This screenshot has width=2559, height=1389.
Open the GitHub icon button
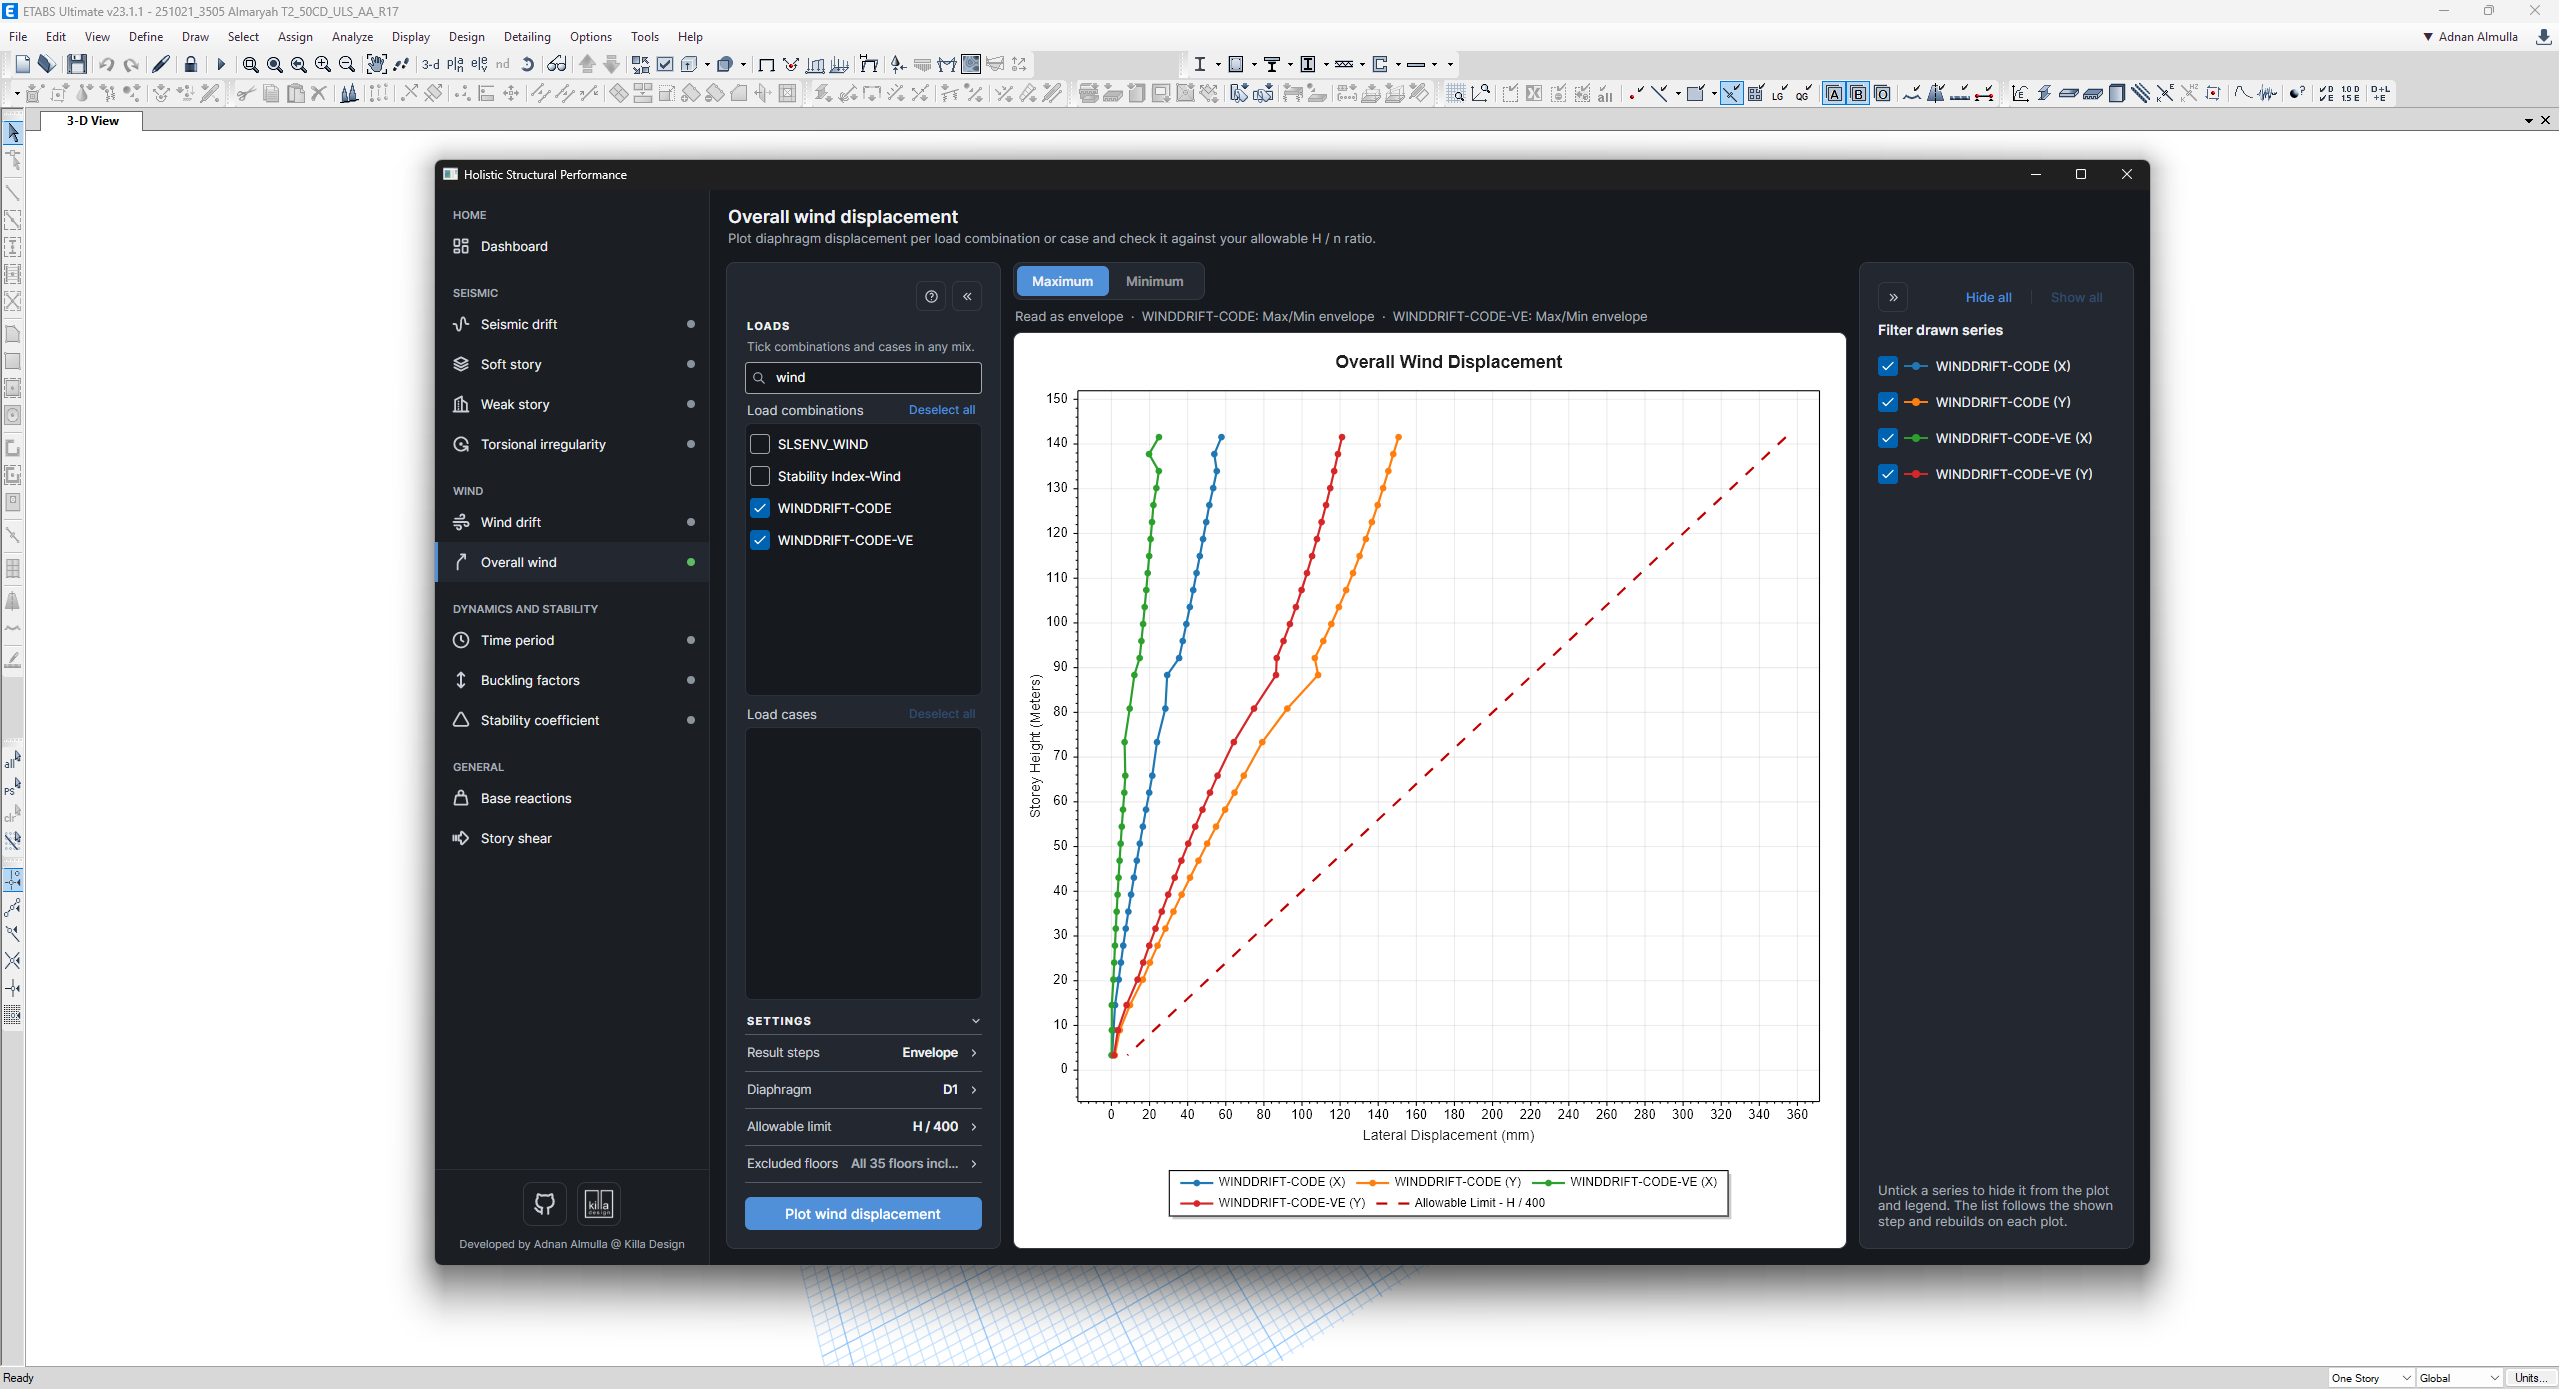545,1204
